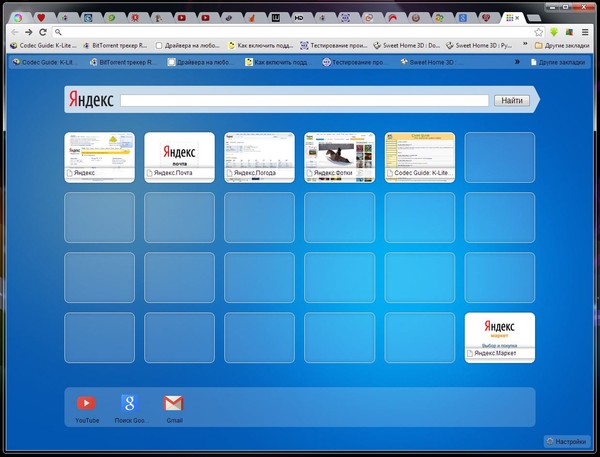Viewport: 600px width, 457px height.
Task: Open Codec Guide bookmark in browser bookmarks bar
Action: tap(43, 46)
